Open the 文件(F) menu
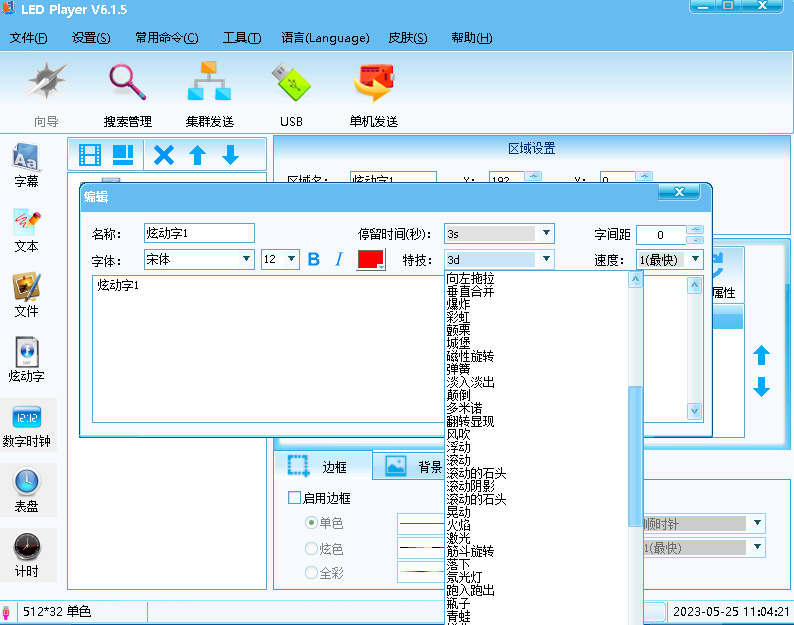 [x=28, y=38]
